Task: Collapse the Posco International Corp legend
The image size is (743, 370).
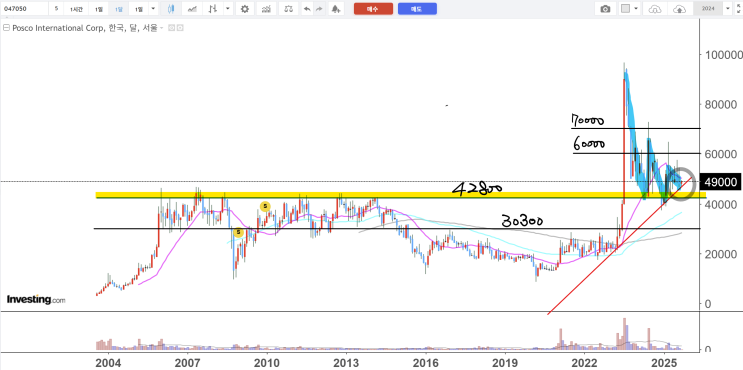Action: 6,28
